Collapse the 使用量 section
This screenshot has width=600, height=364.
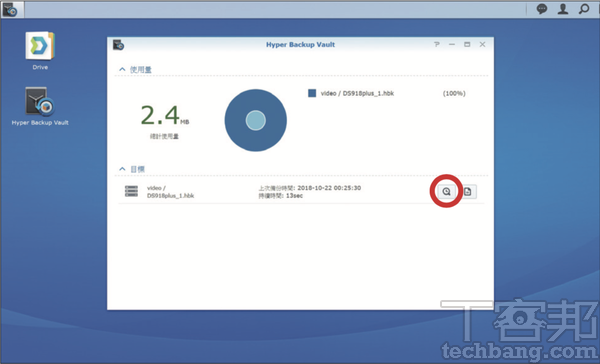pos(122,69)
